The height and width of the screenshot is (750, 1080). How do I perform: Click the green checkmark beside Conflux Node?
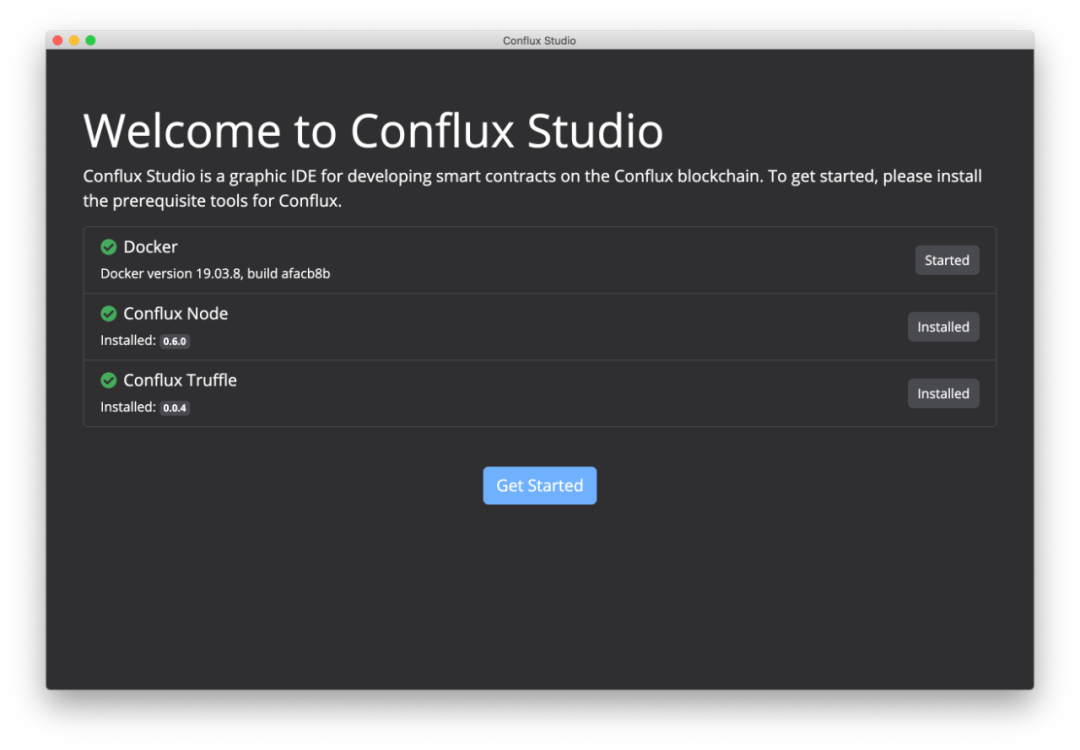108,313
